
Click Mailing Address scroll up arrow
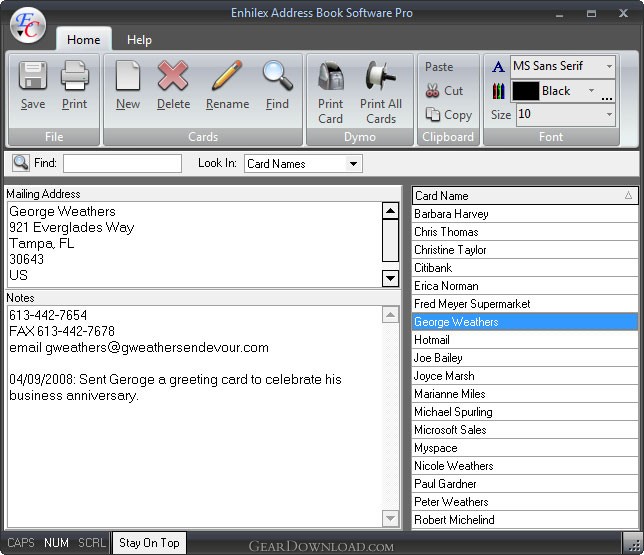390,211
